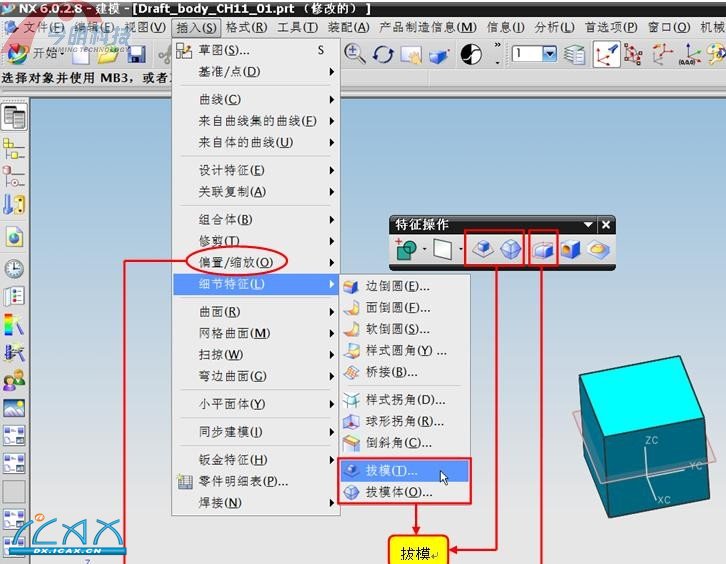
Task: Select 面倒圆(F)... face blend command
Action: tap(405, 307)
